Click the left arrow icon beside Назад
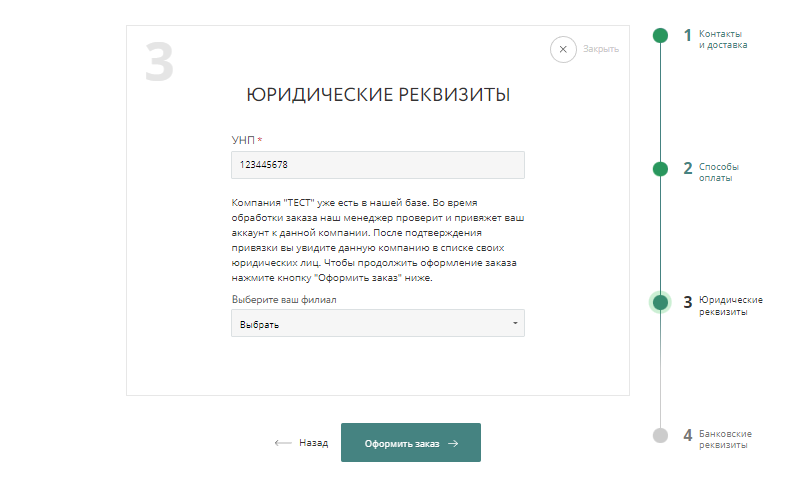Image resolution: width=794 pixels, height=490 pixels. point(282,443)
